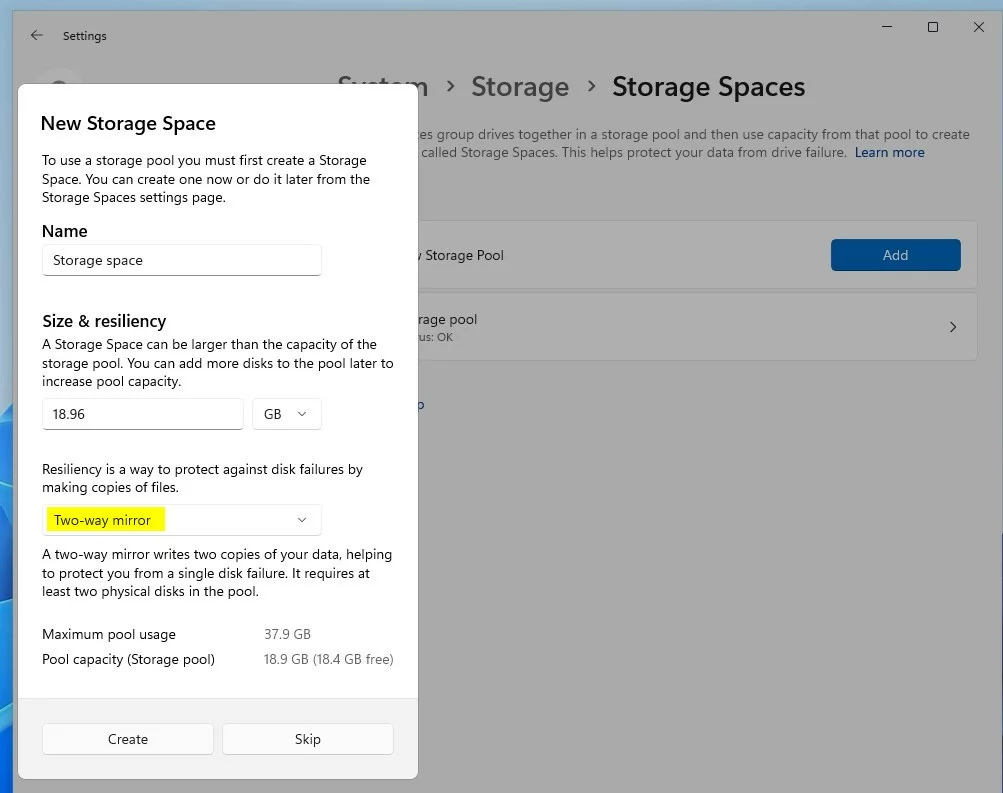Click the Name label above the text field

65,231
